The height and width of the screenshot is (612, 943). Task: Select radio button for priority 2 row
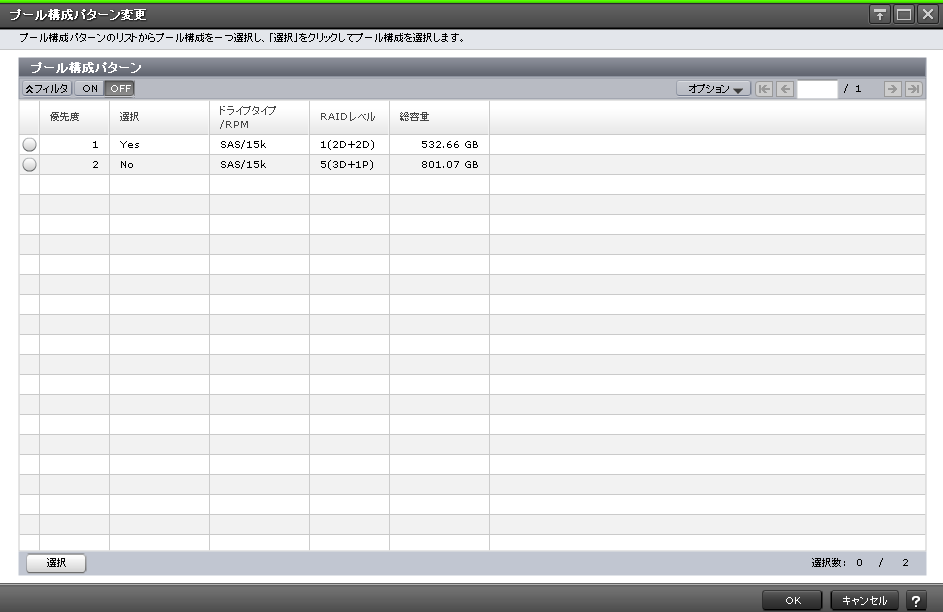pyautogui.click(x=29, y=165)
